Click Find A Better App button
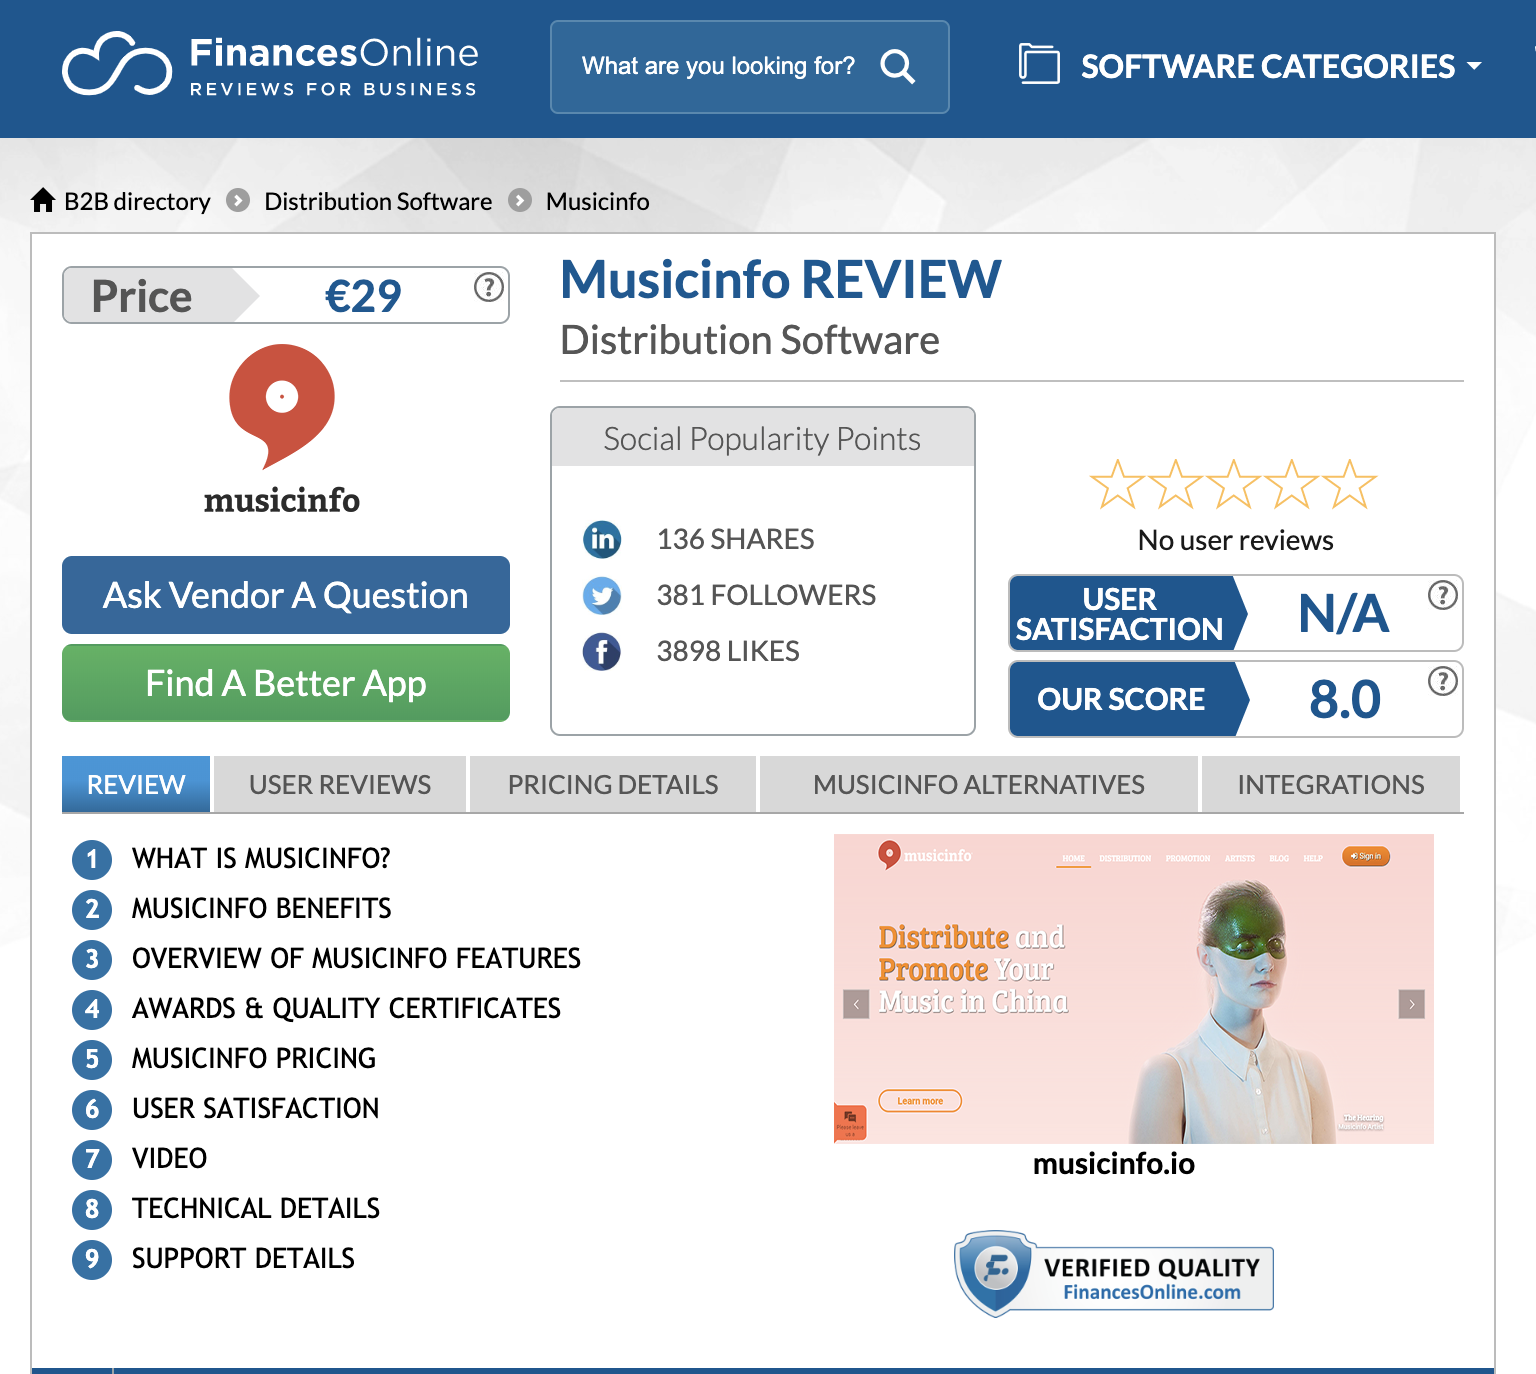 click(x=286, y=683)
